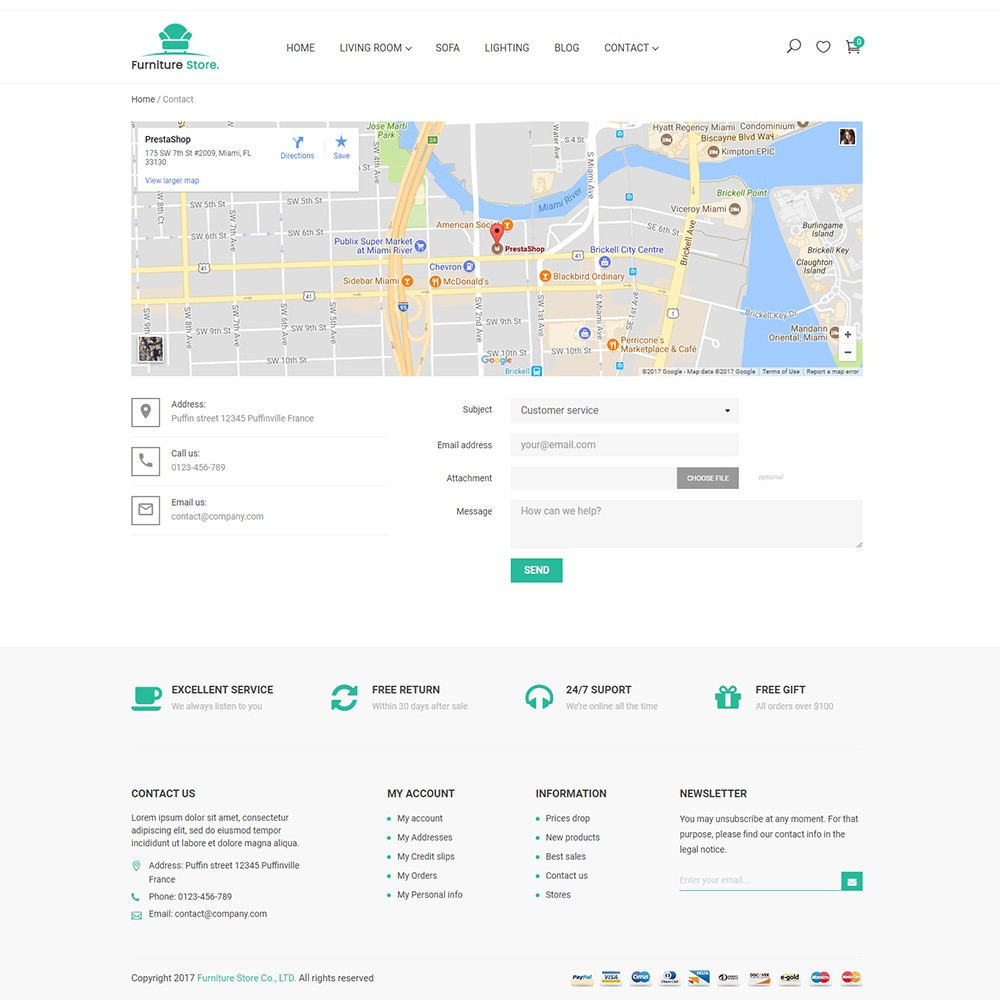Click the VISA payment icon
The image size is (1000, 1000).
[x=611, y=978]
